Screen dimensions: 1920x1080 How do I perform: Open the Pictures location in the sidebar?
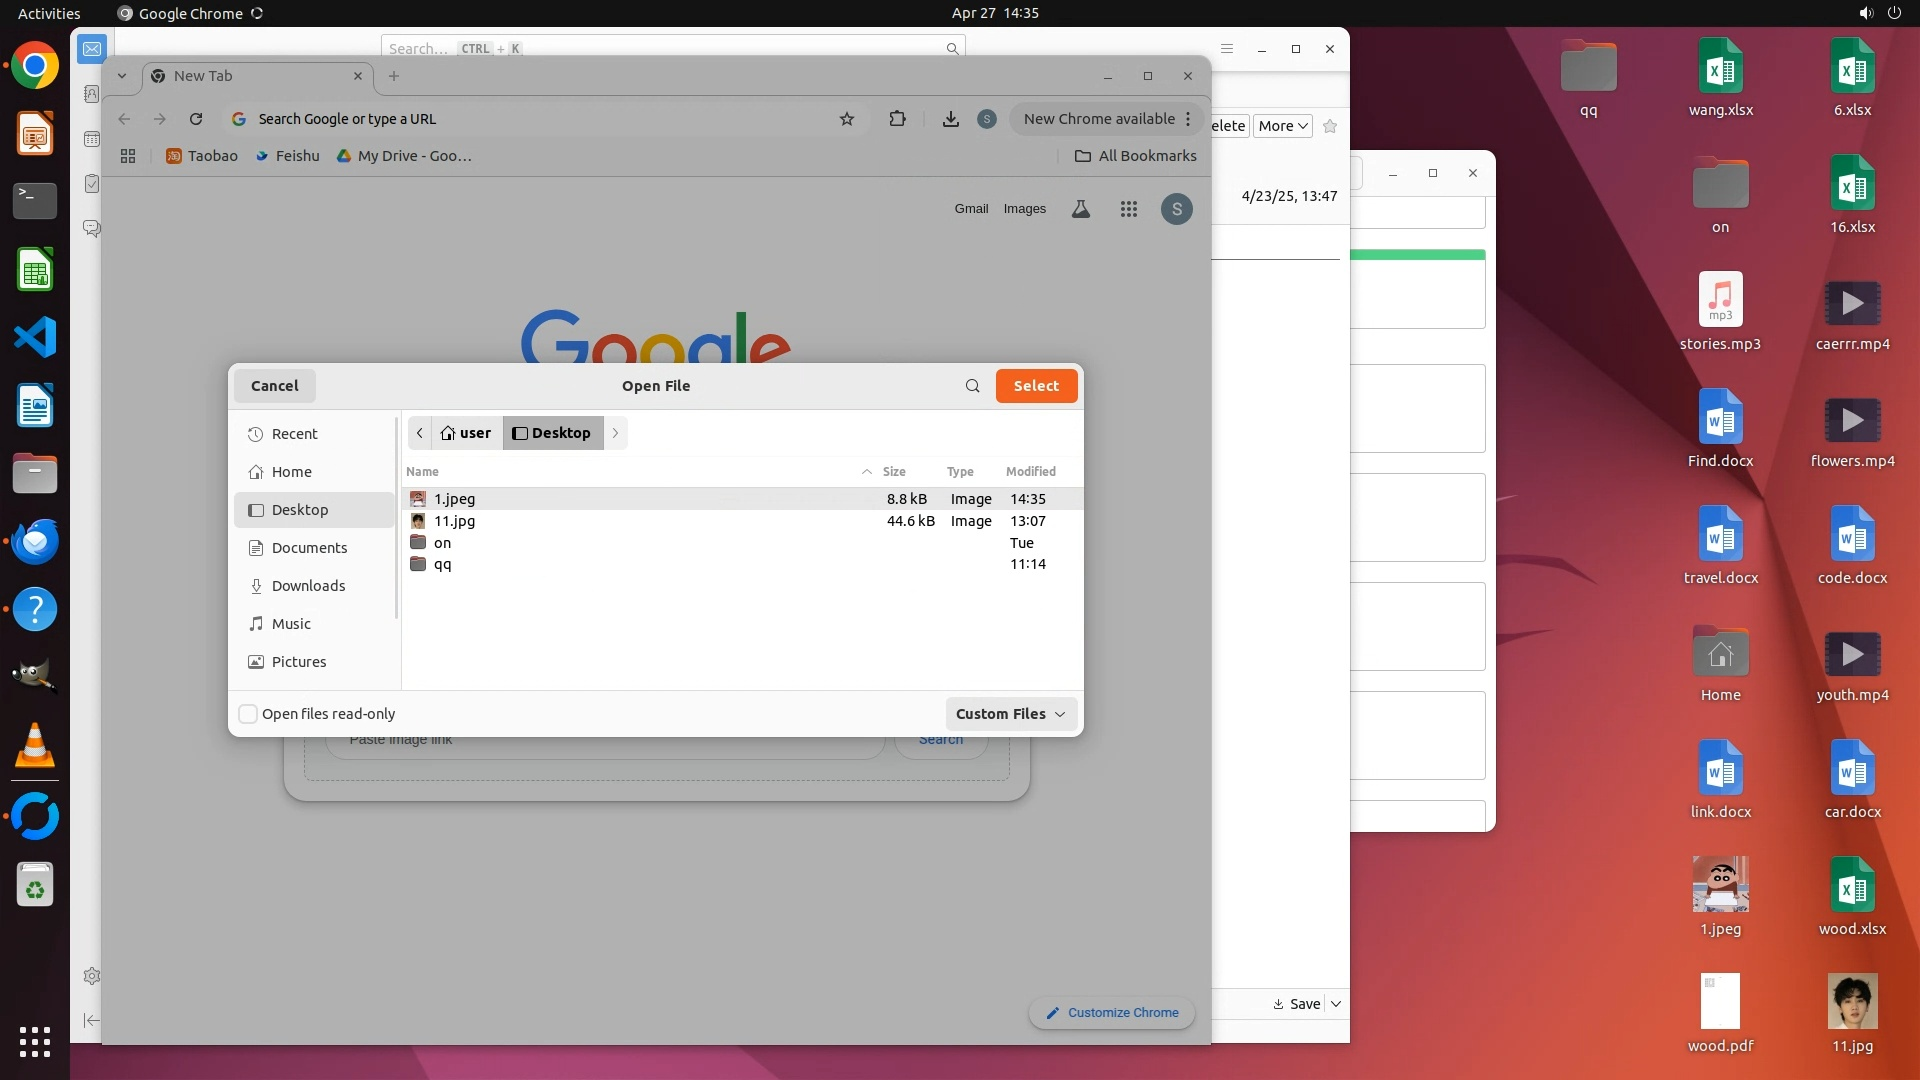[299, 662]
